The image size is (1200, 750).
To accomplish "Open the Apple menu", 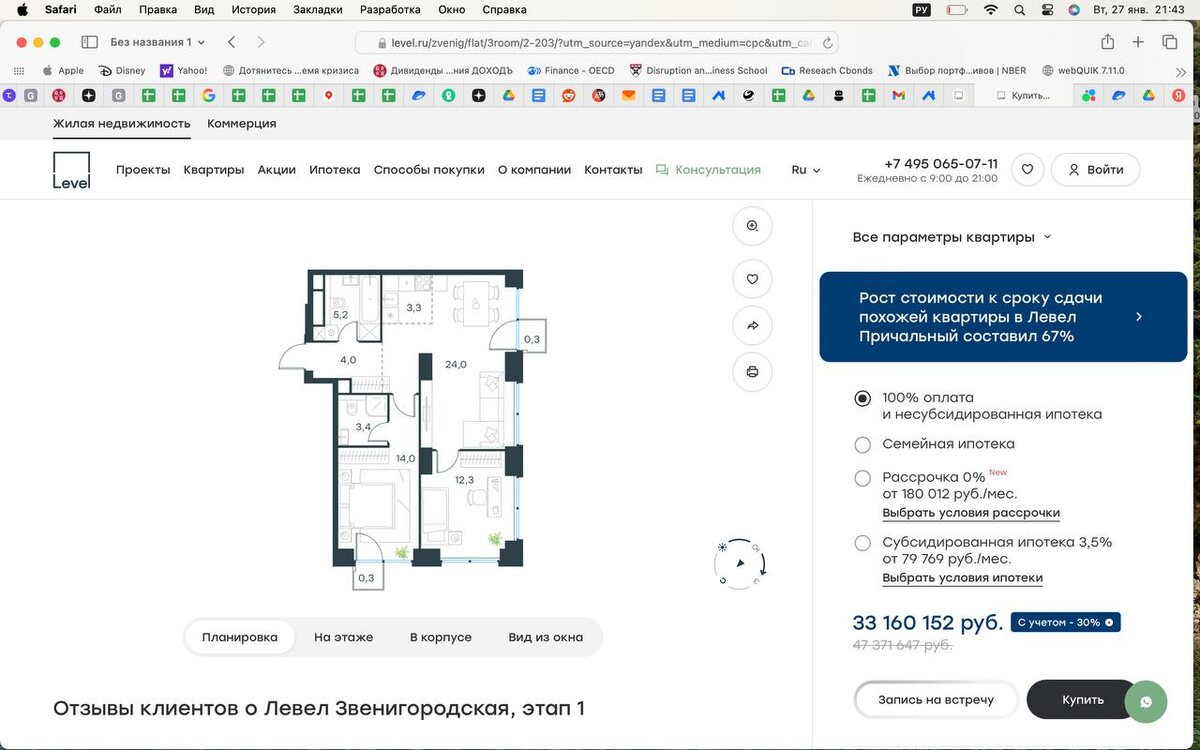I will click(22, 10).
